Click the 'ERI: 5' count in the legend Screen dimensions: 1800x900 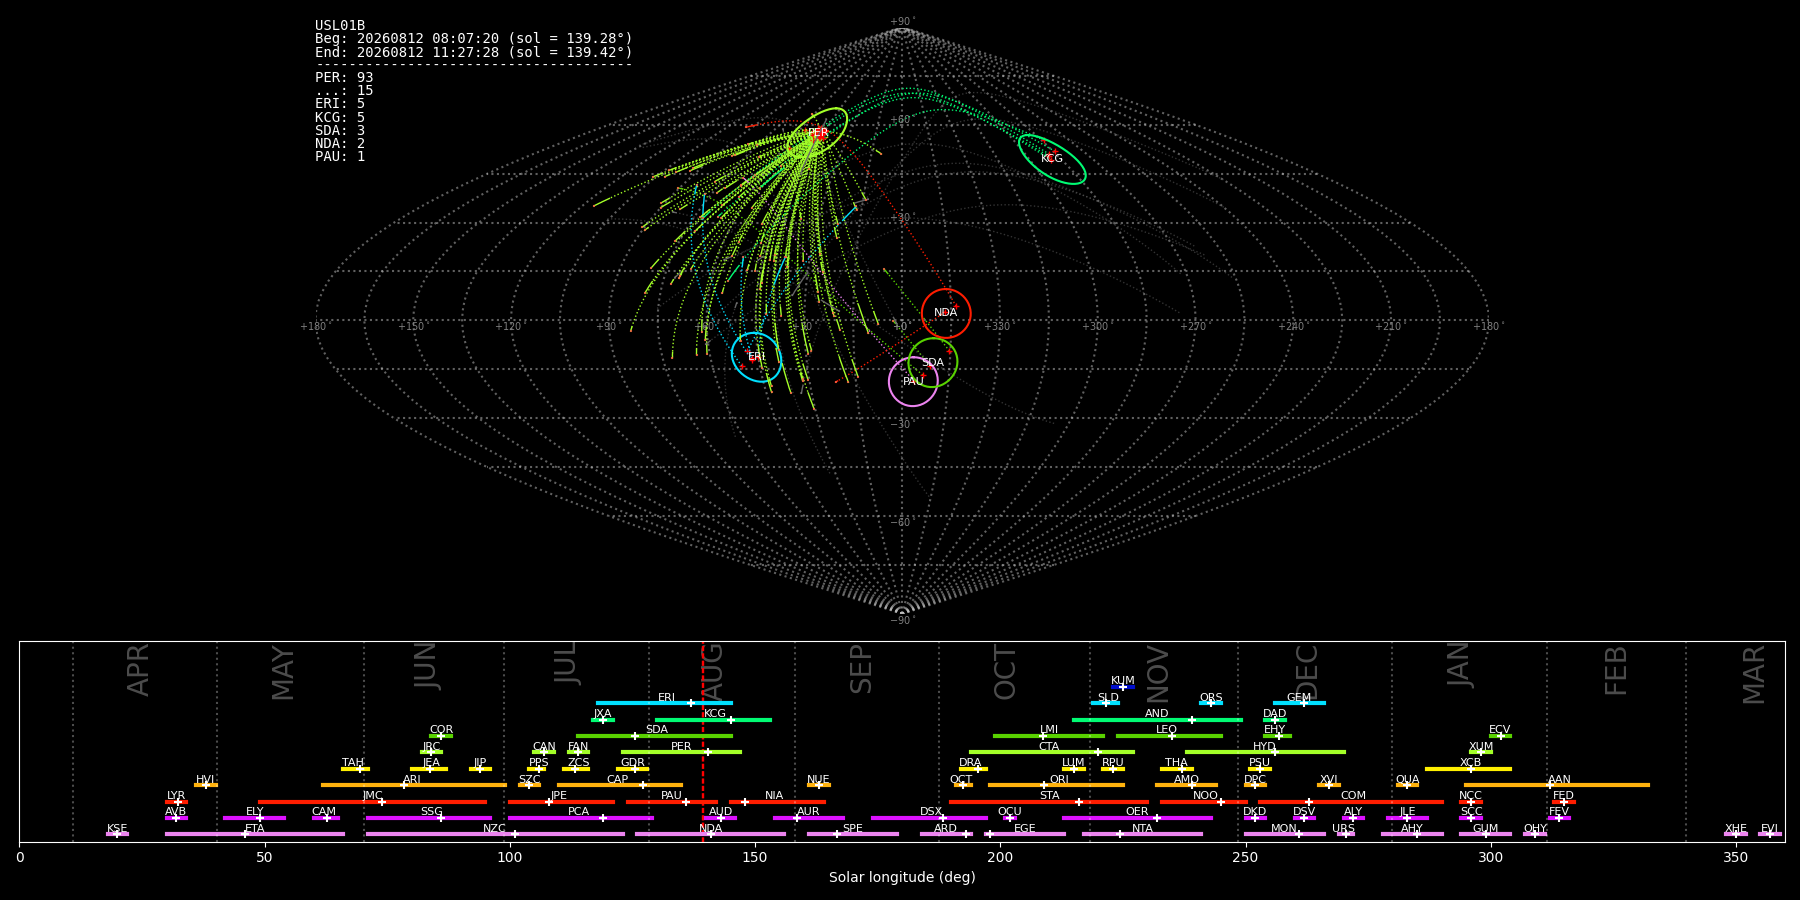(x=340, y=104)
